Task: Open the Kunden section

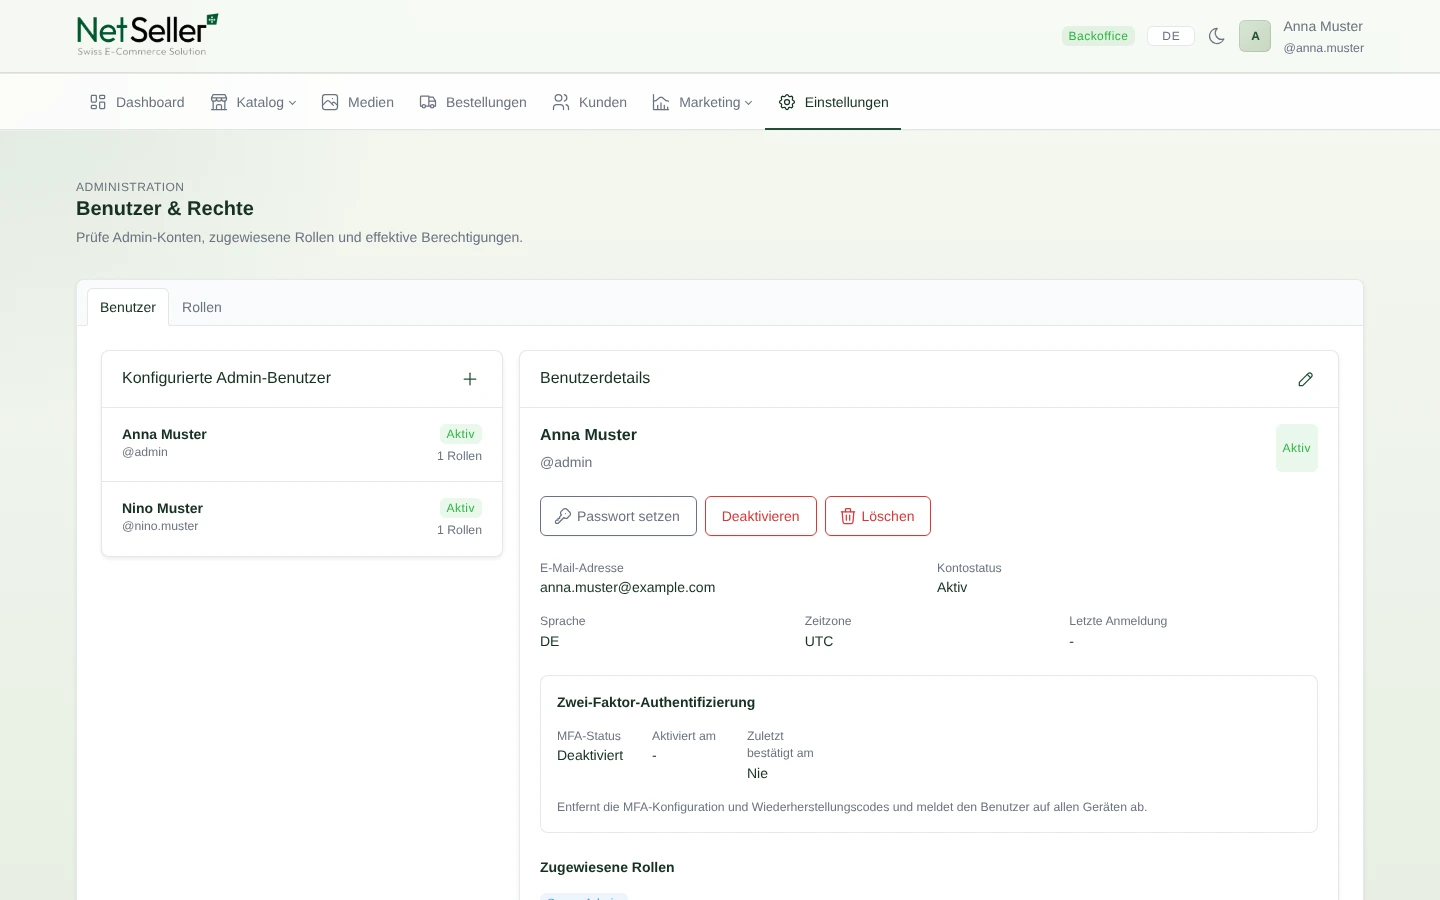Action: point(589,102)
